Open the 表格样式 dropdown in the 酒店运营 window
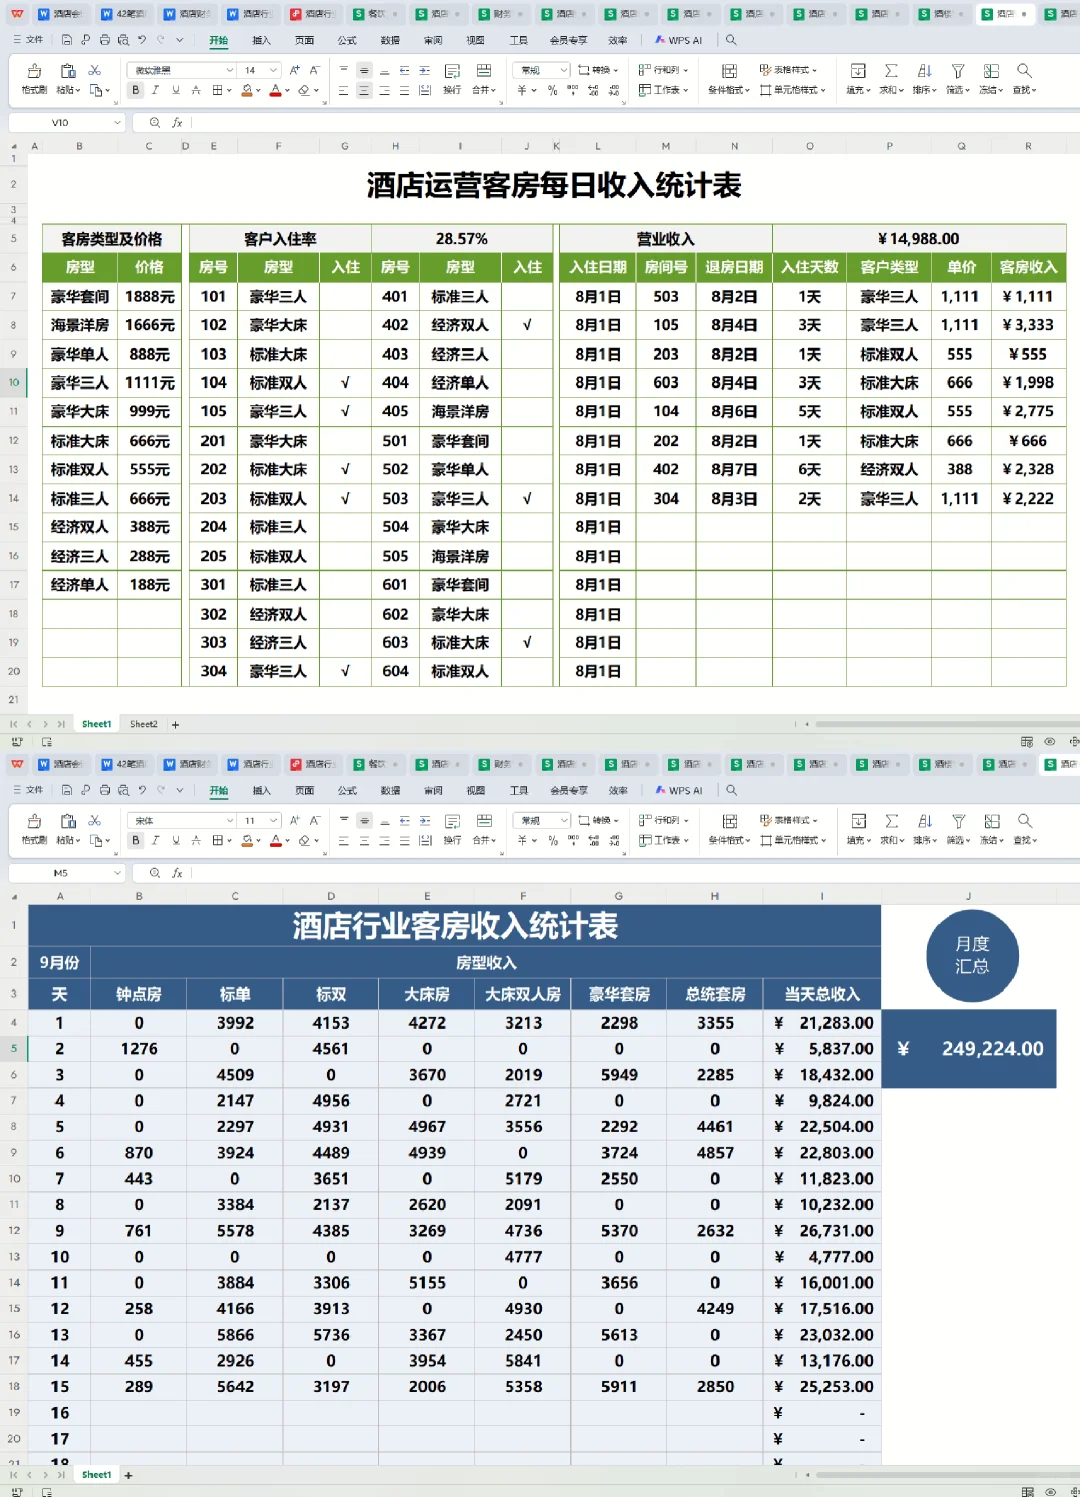The image size is (1080, 1497). (789, 70)
